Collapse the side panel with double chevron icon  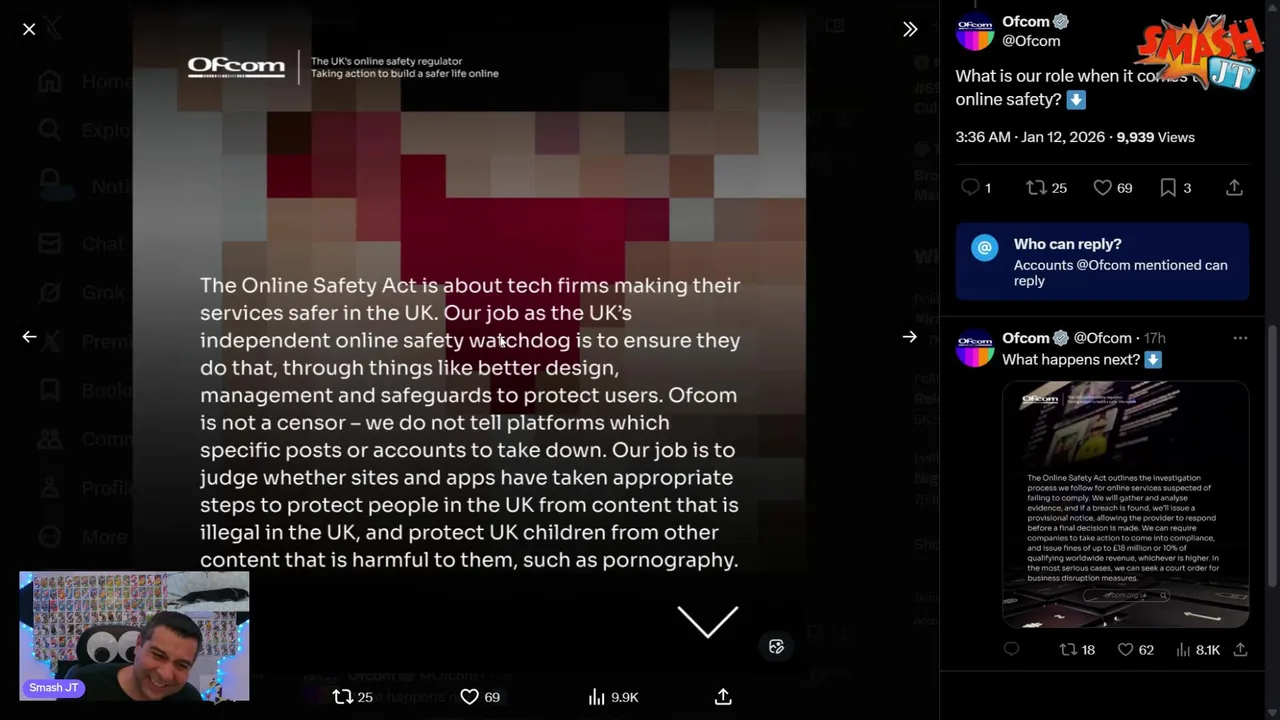910,30
